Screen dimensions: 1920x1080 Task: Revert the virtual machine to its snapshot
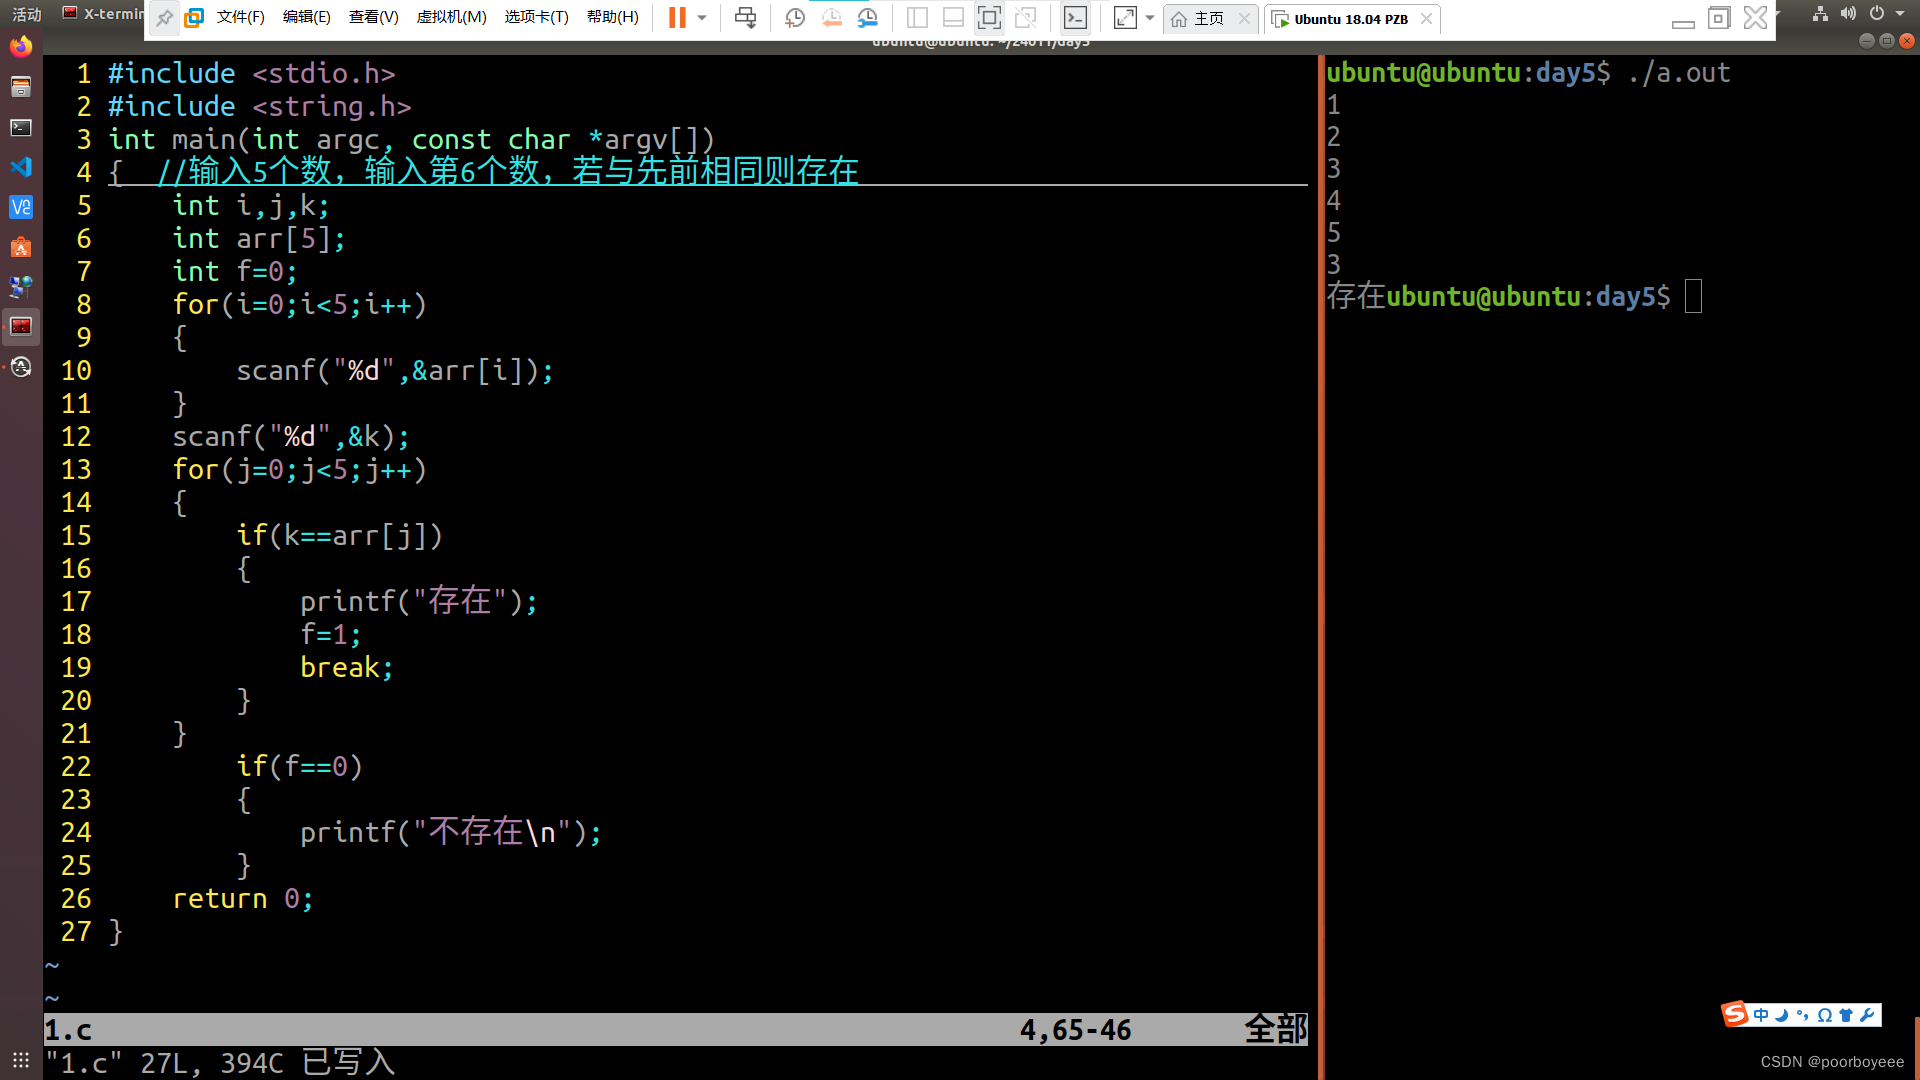coord(832,17)
